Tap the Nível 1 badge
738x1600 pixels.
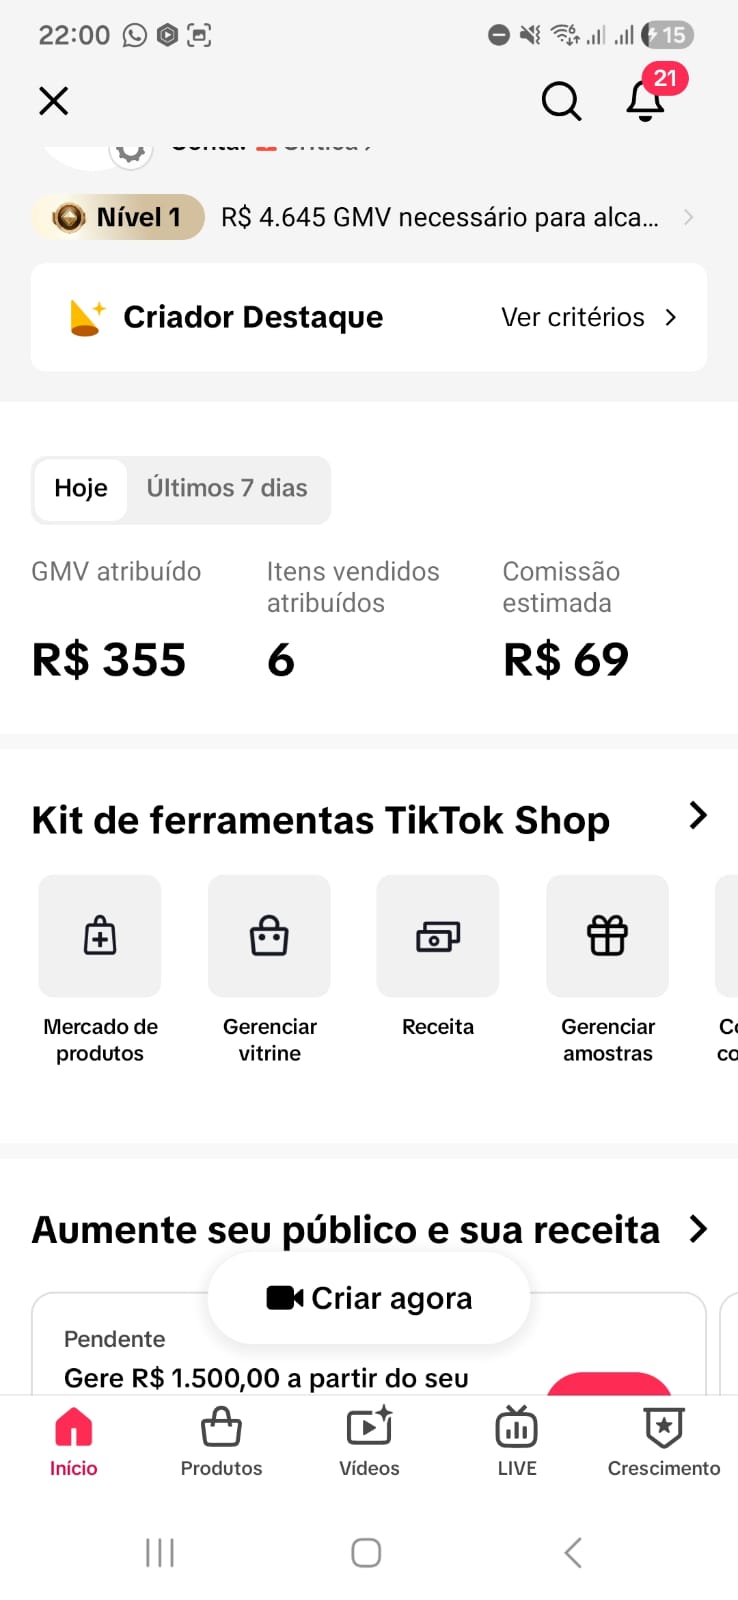pos(118,217)
